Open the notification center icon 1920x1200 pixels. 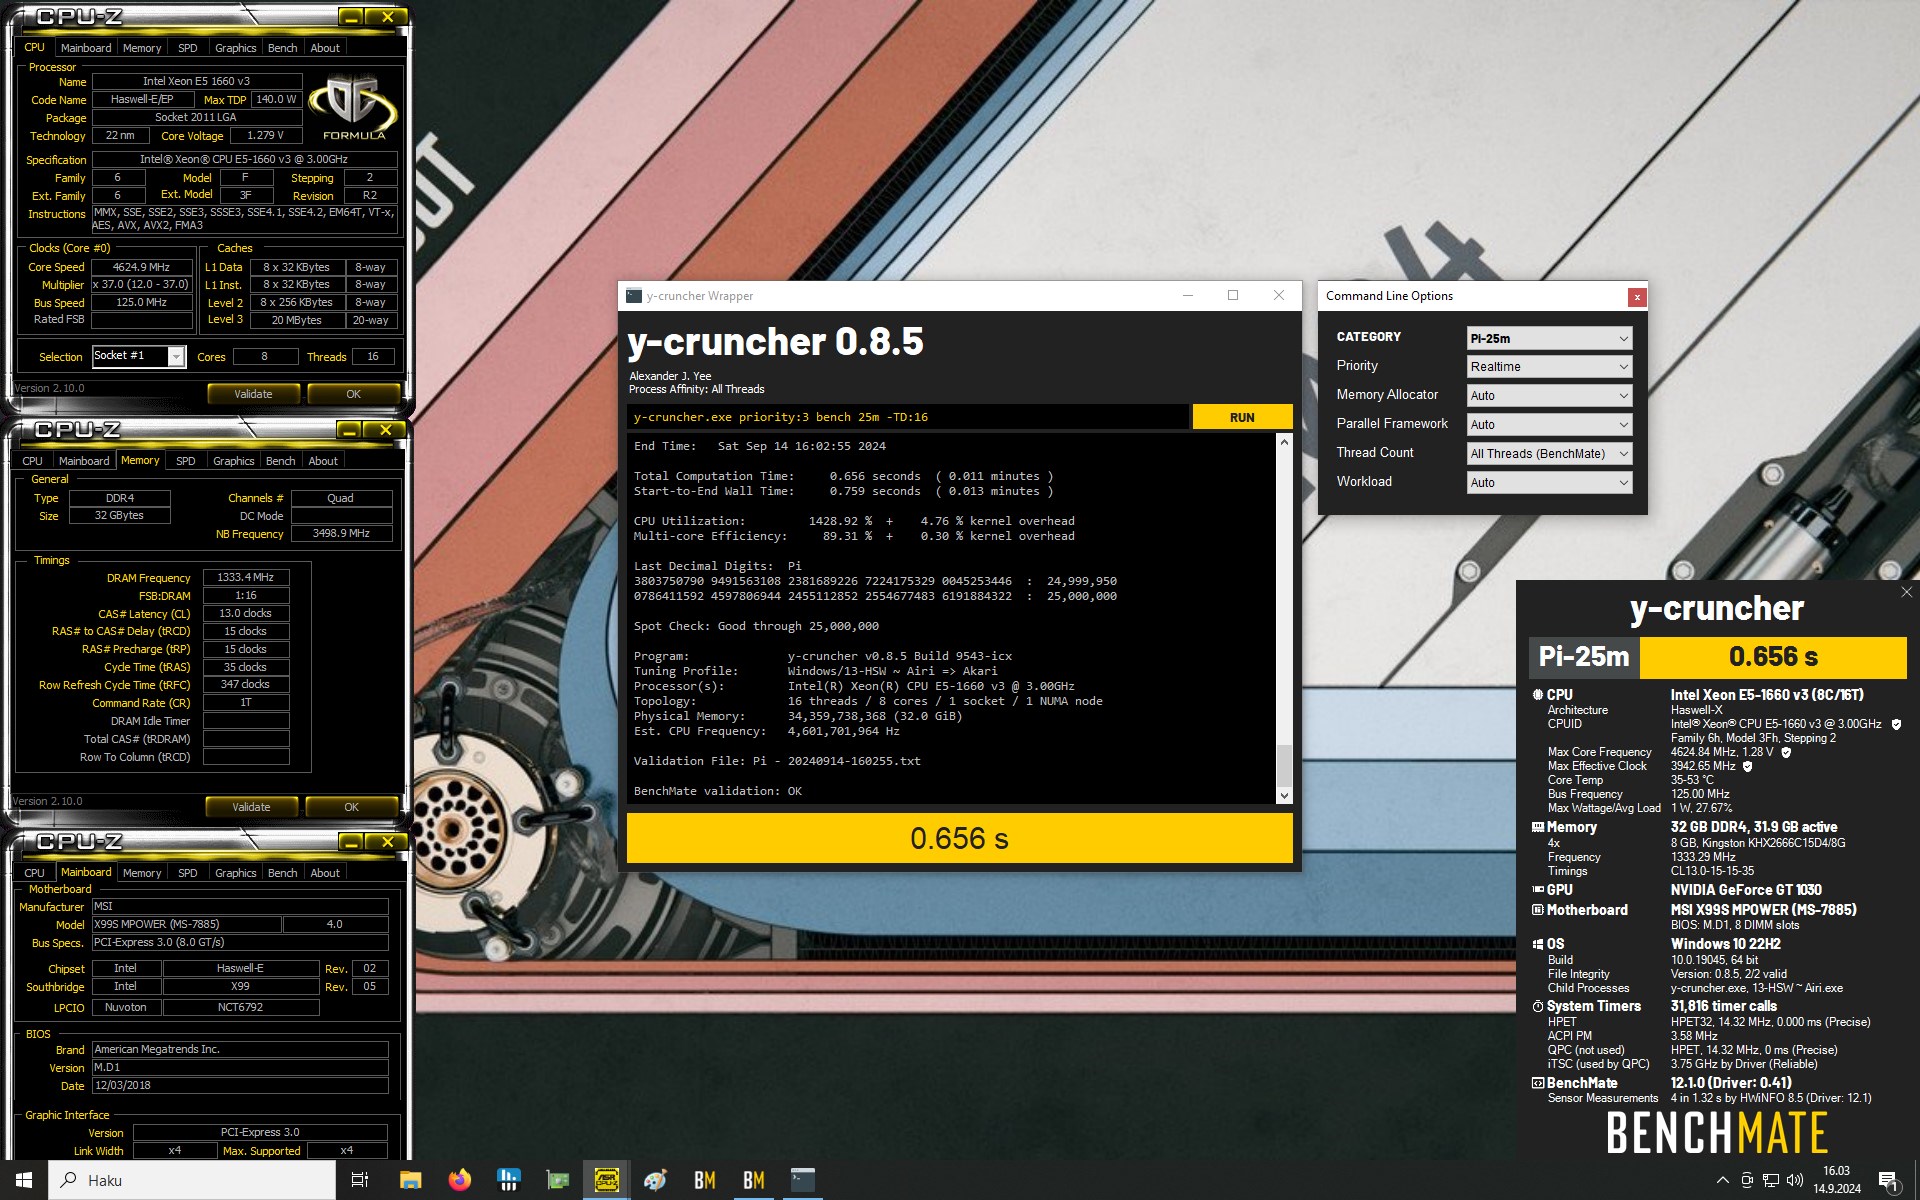[x=1888, y=1181]
